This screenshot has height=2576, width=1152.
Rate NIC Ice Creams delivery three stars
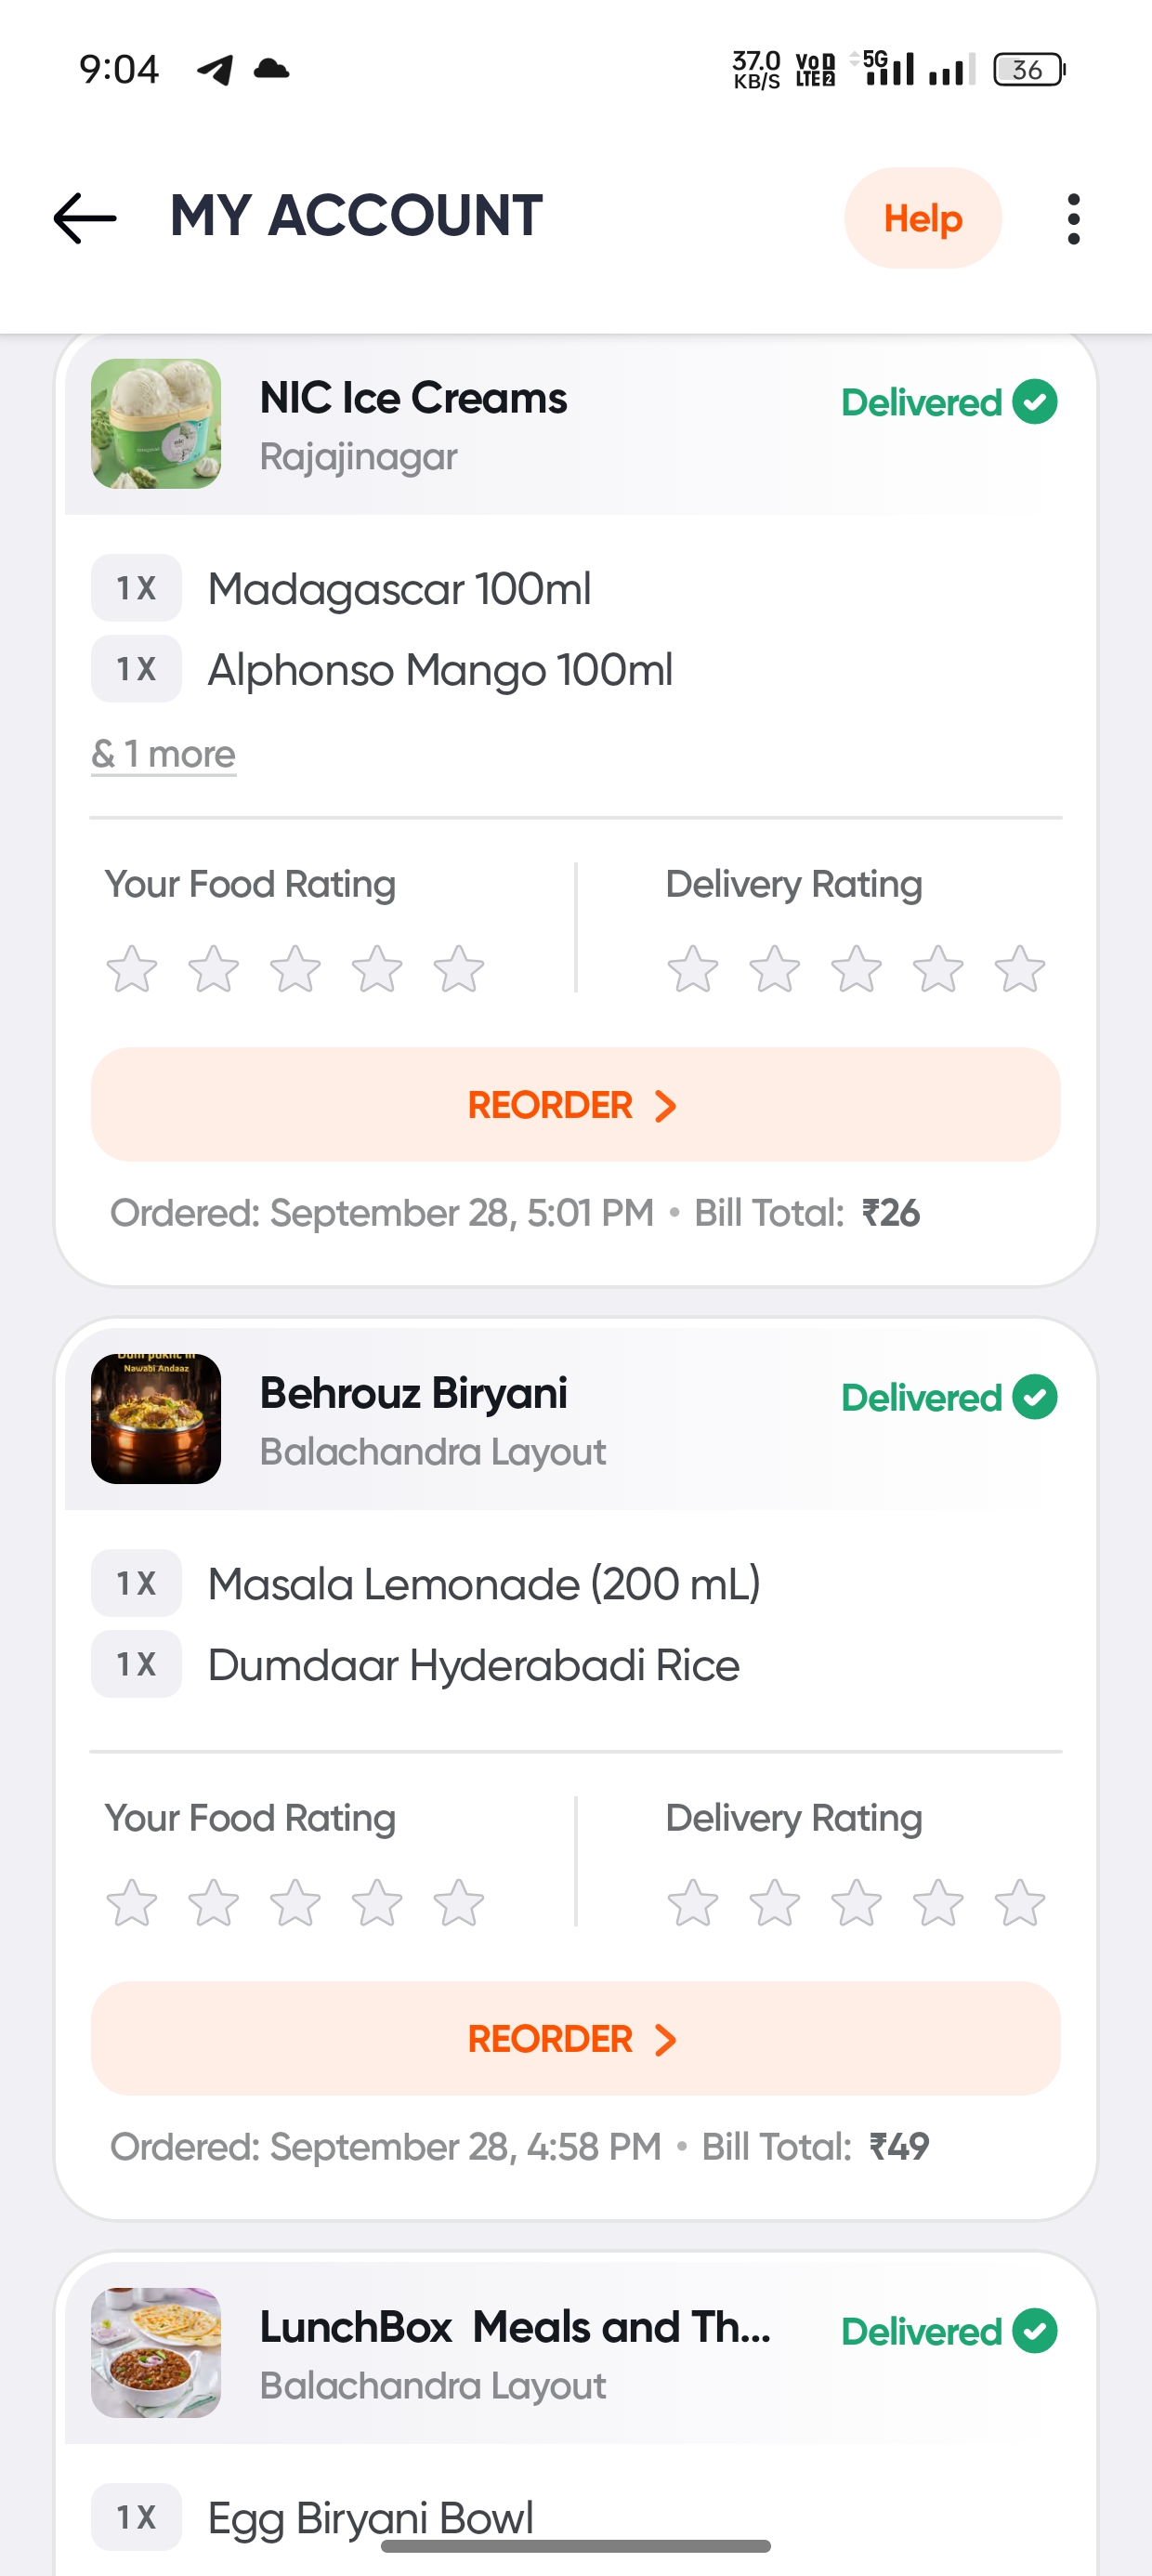(x=856, y=969)
